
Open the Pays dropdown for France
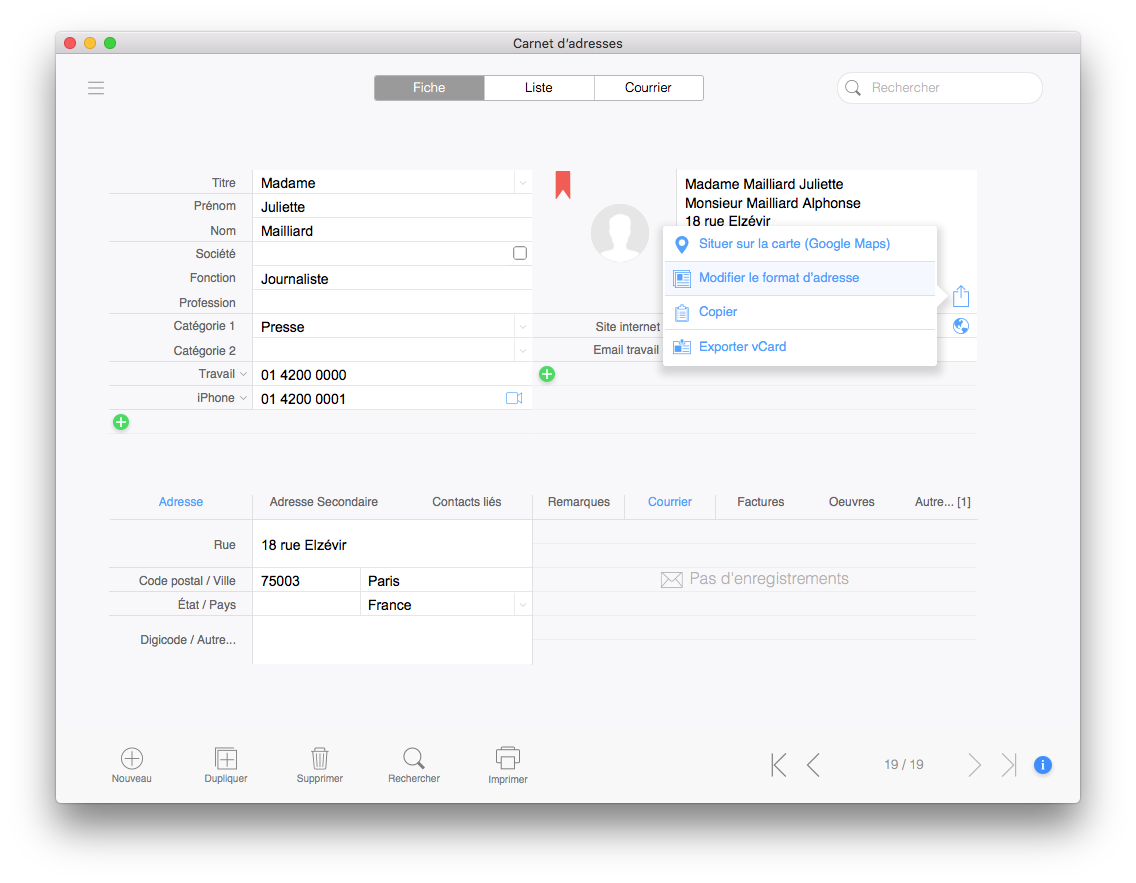pyautogui.click(x=522, y=605)
